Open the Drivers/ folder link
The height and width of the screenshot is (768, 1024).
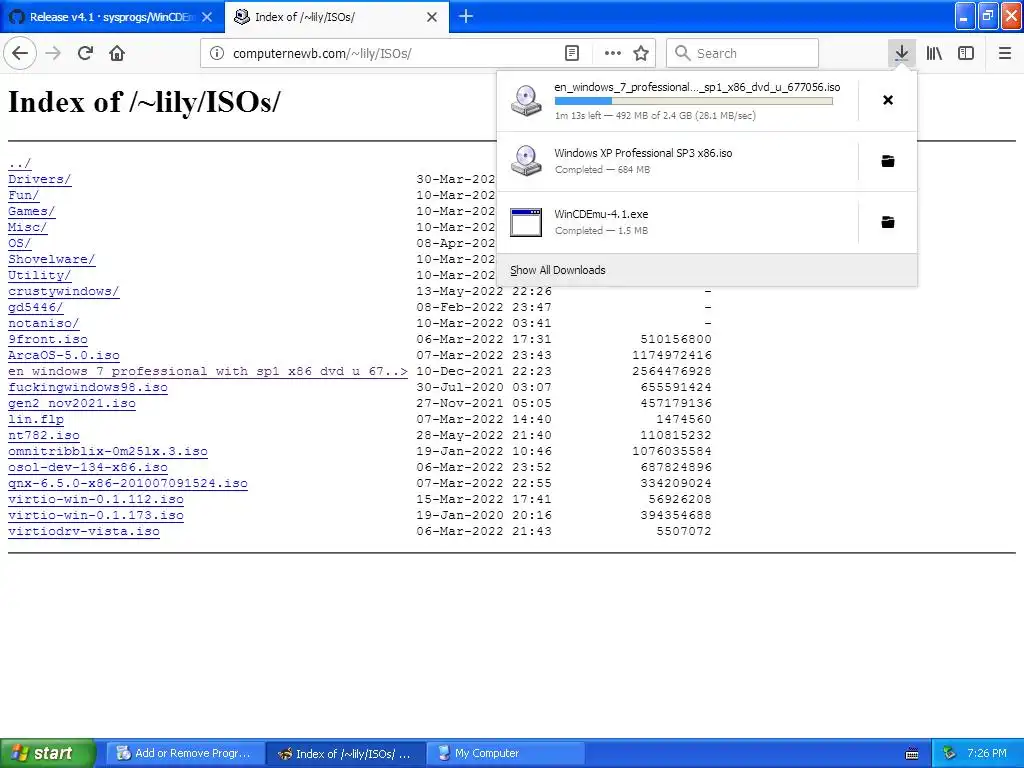pyautogui.click(x=39, y=179)
